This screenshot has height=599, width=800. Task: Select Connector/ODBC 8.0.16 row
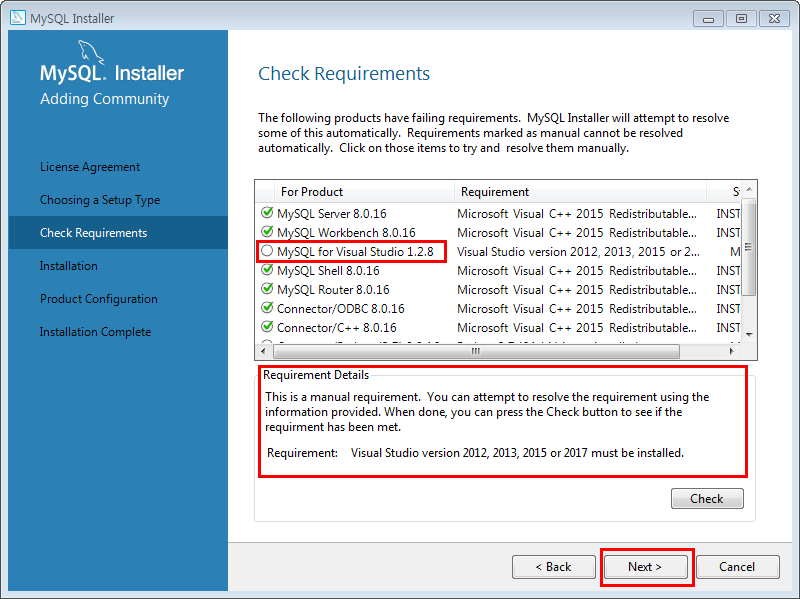(498, 308)
